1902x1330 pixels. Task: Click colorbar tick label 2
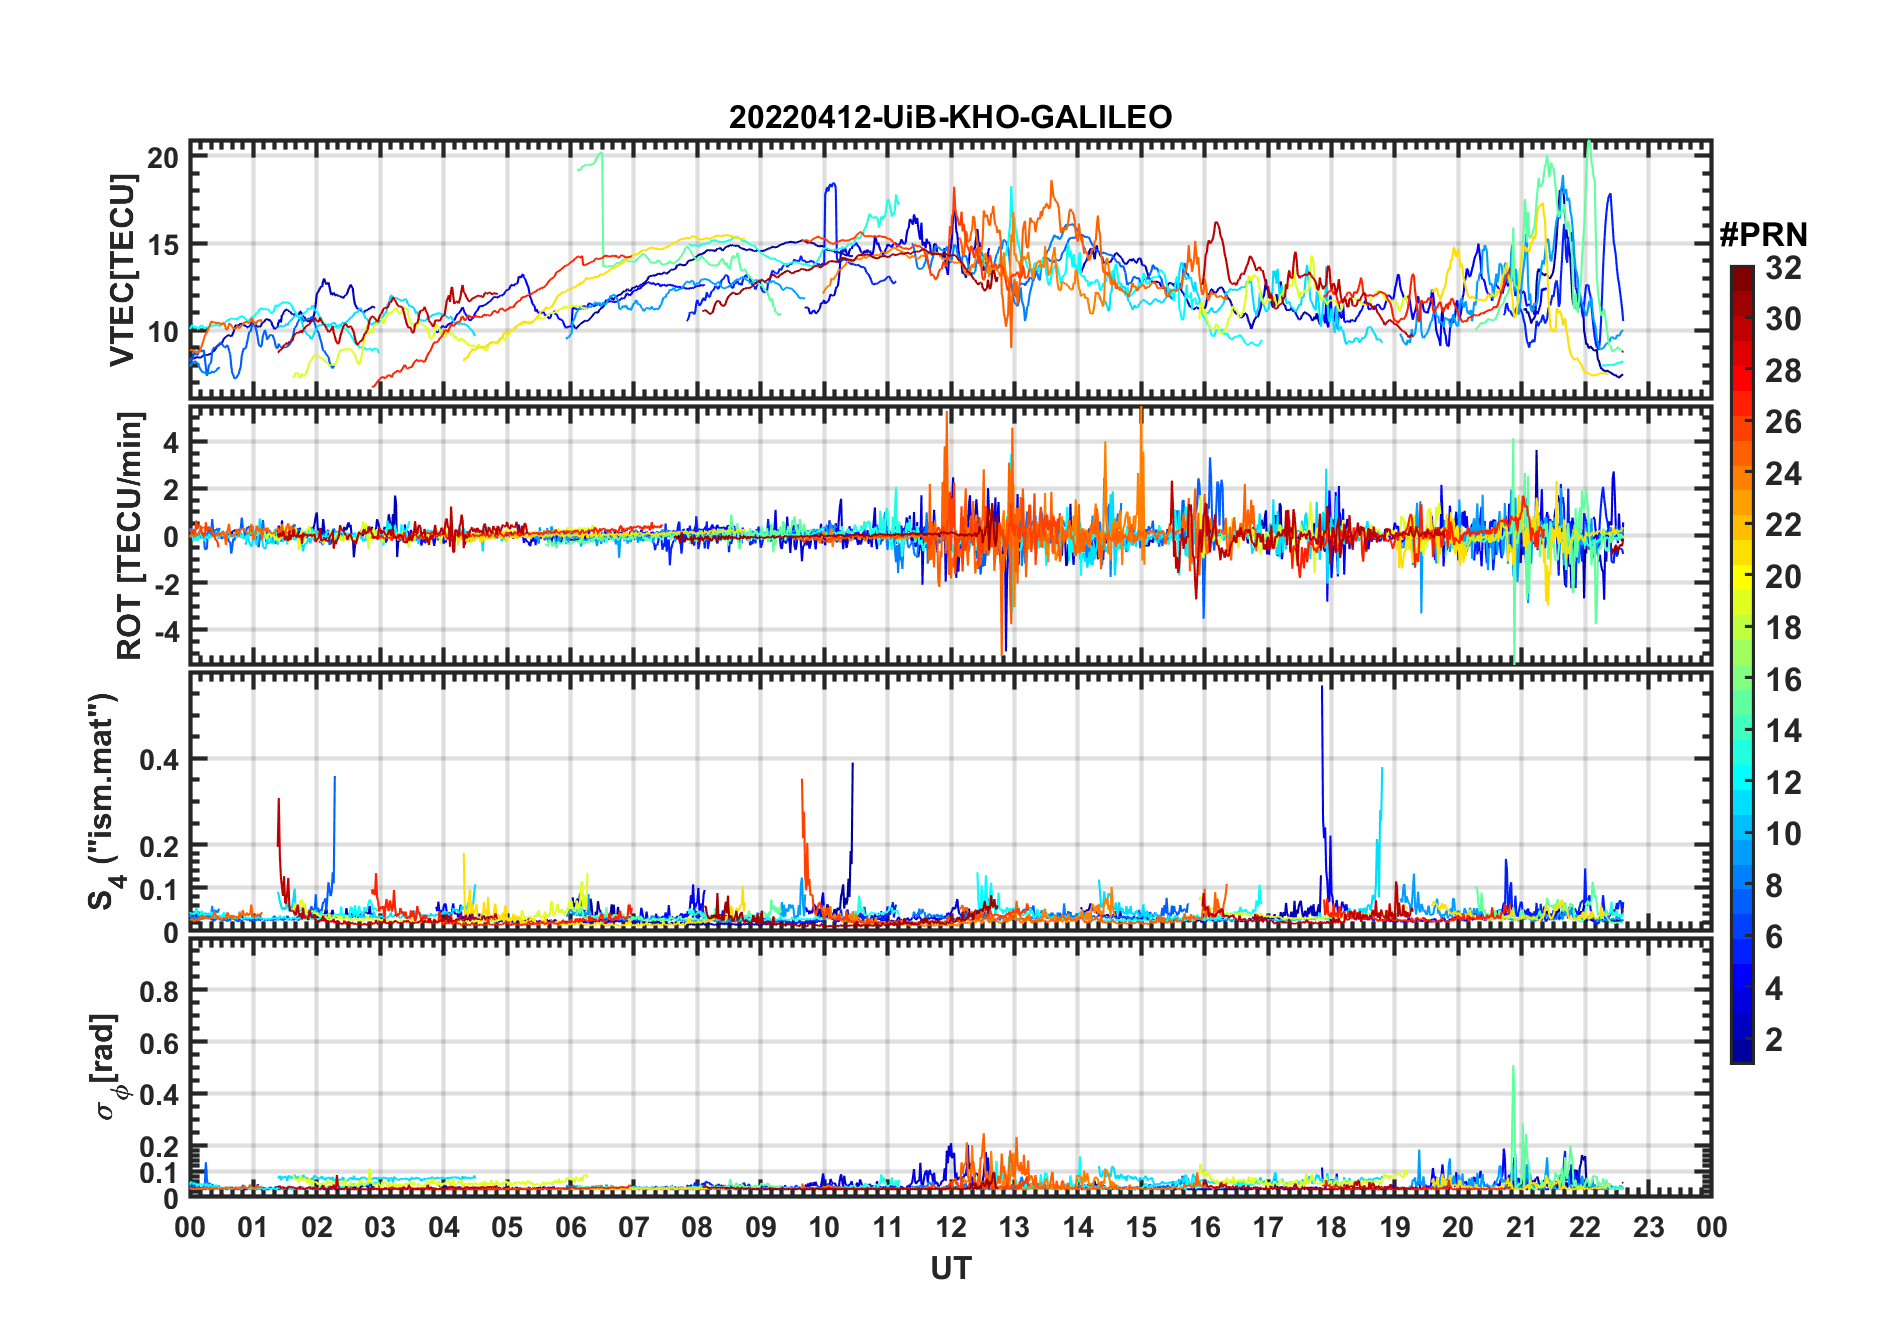click(1774, 1039)
